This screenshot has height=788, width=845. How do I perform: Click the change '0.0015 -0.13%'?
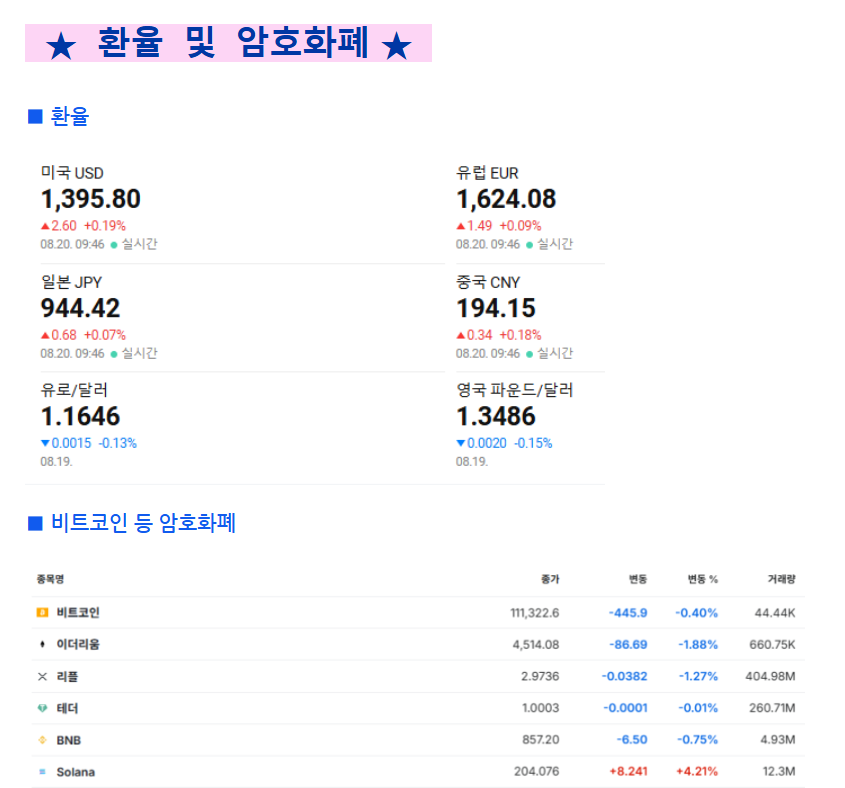pyautogui.click(x=89, y=443)
